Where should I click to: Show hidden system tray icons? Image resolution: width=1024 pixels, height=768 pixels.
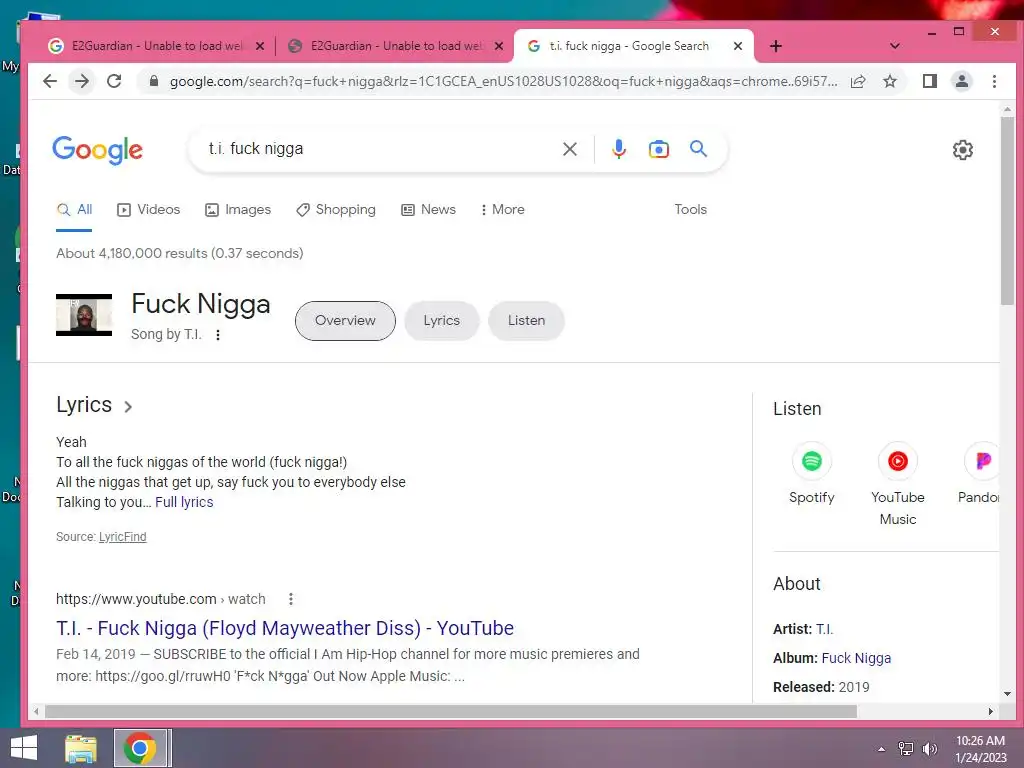coord(882,748)
